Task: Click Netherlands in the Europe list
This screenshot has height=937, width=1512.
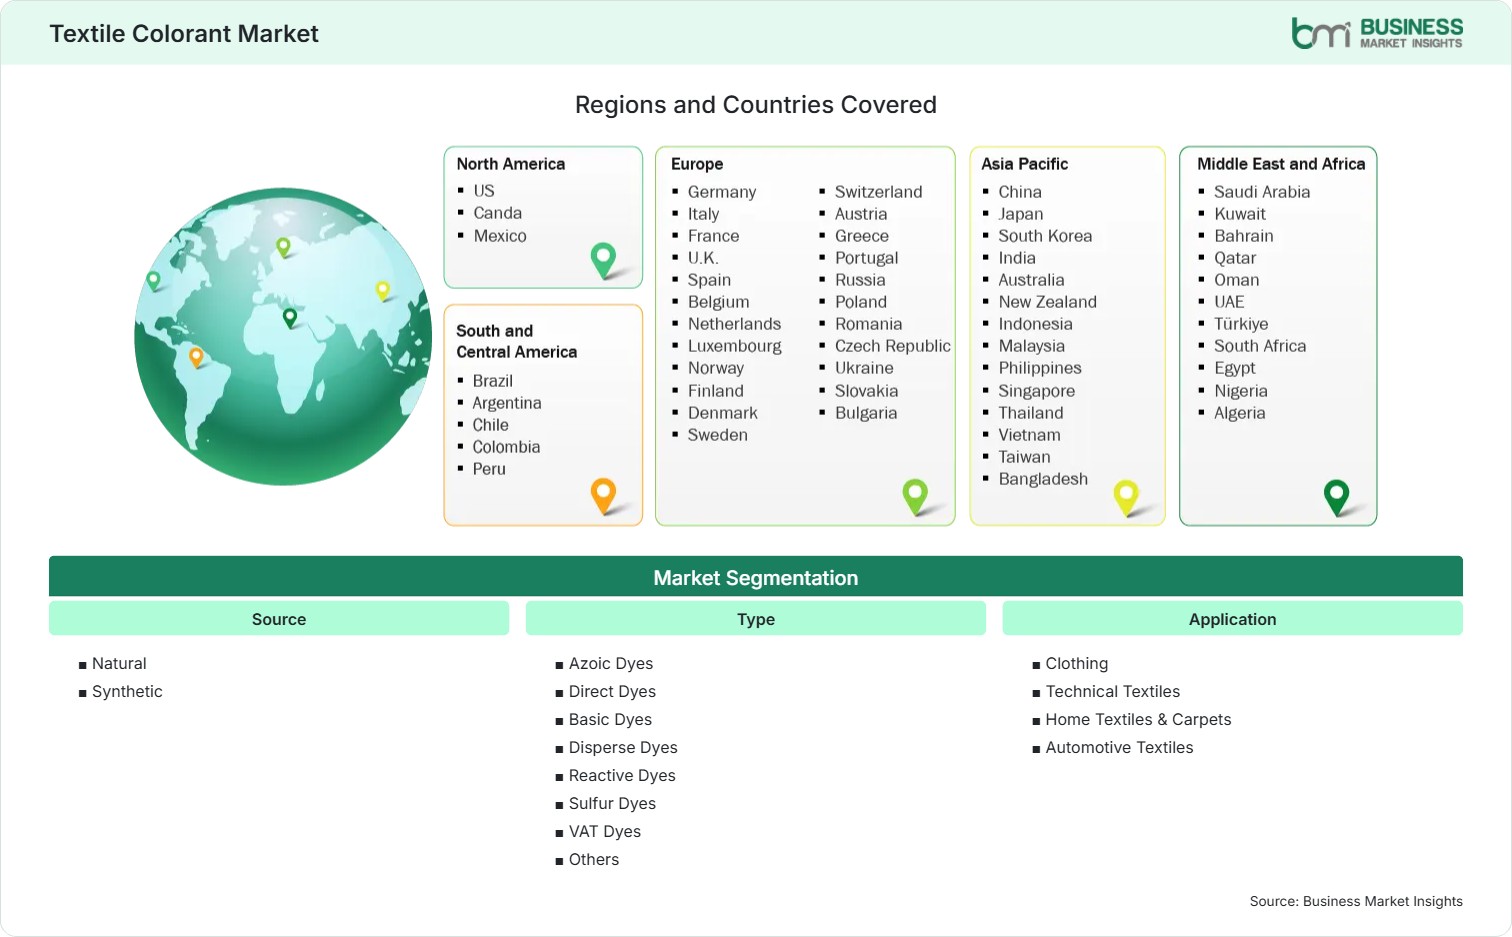Action: click(x=735, y=324)
